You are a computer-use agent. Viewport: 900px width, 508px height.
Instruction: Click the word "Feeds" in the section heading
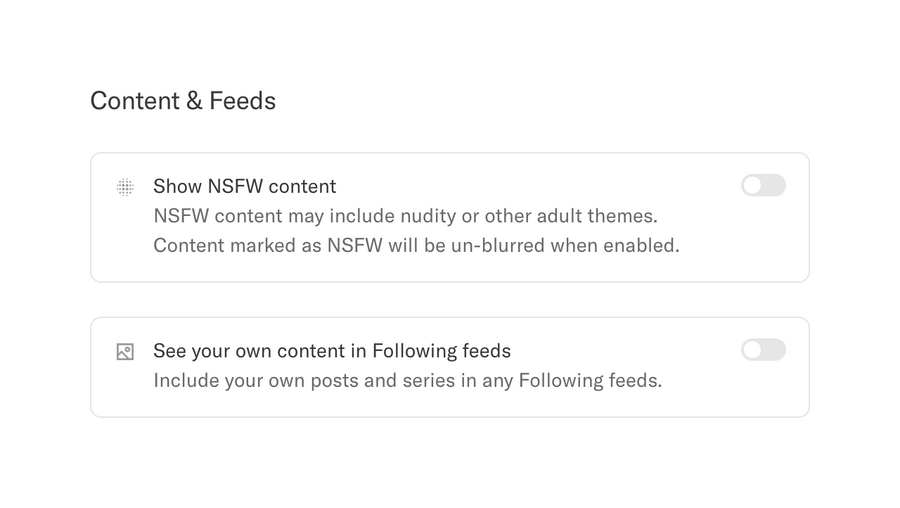pos(242,101)
